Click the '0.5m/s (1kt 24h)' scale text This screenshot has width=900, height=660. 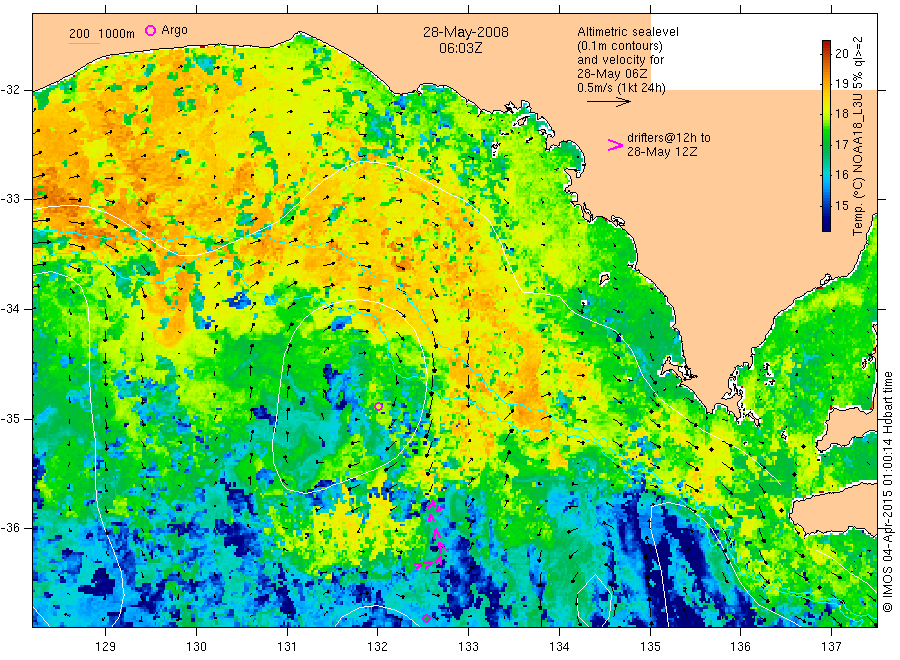[x=622, y=88]
